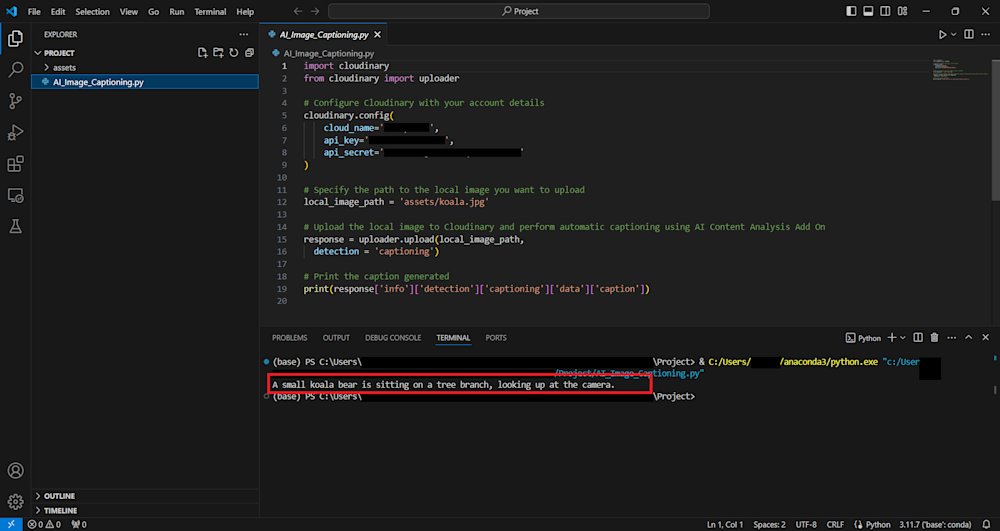Open run options dropdown arrow
This screenshot has height=531, width=1000.
(954, 34)
